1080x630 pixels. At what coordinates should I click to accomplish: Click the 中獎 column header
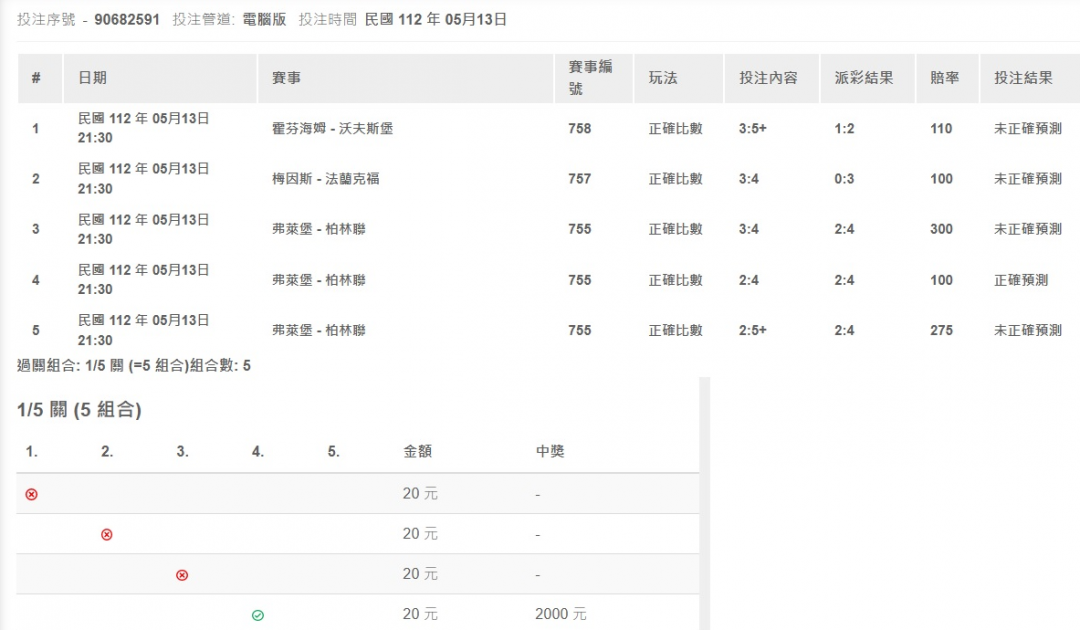(550, 452)
